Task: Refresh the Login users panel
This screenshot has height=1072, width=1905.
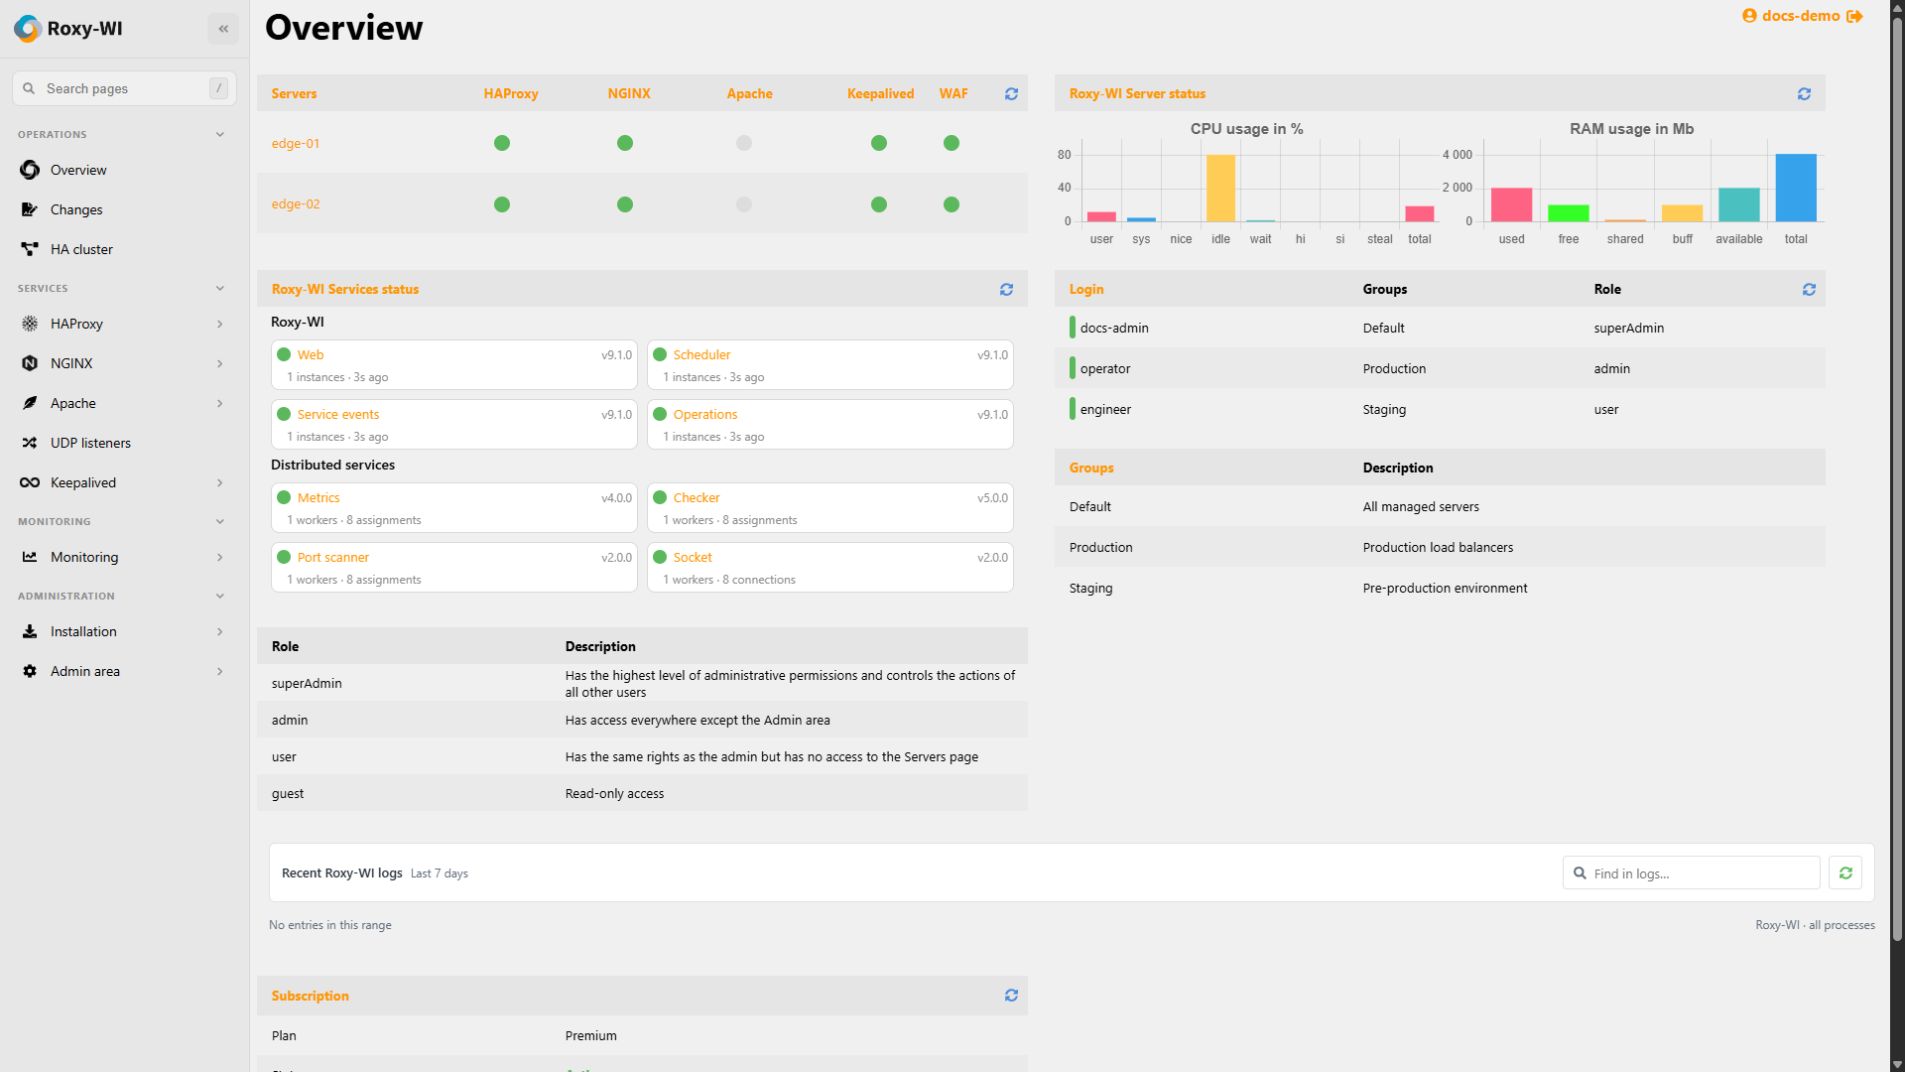Action: pyautogui.click(x=1809, y=289)
